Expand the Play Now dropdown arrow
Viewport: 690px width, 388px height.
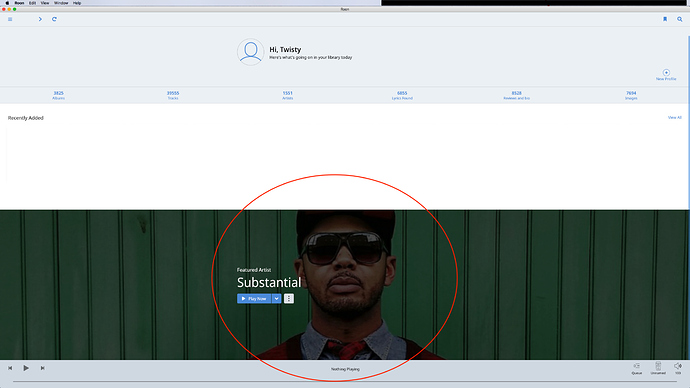pos(276,299)
